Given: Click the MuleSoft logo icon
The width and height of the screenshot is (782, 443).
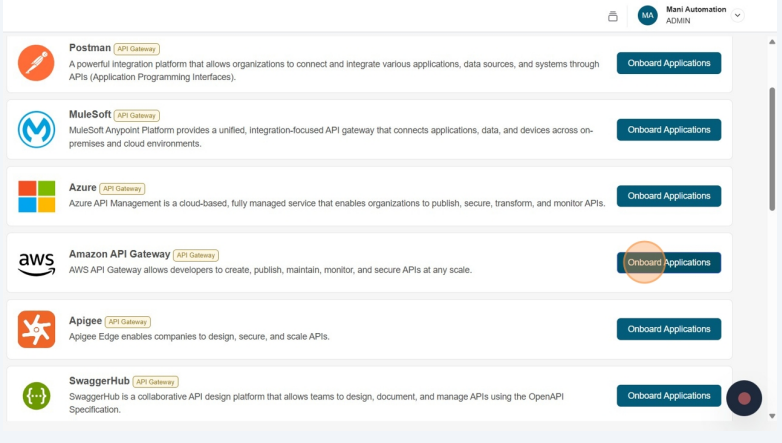Looking at the screenshot, I should click(37, 130).
